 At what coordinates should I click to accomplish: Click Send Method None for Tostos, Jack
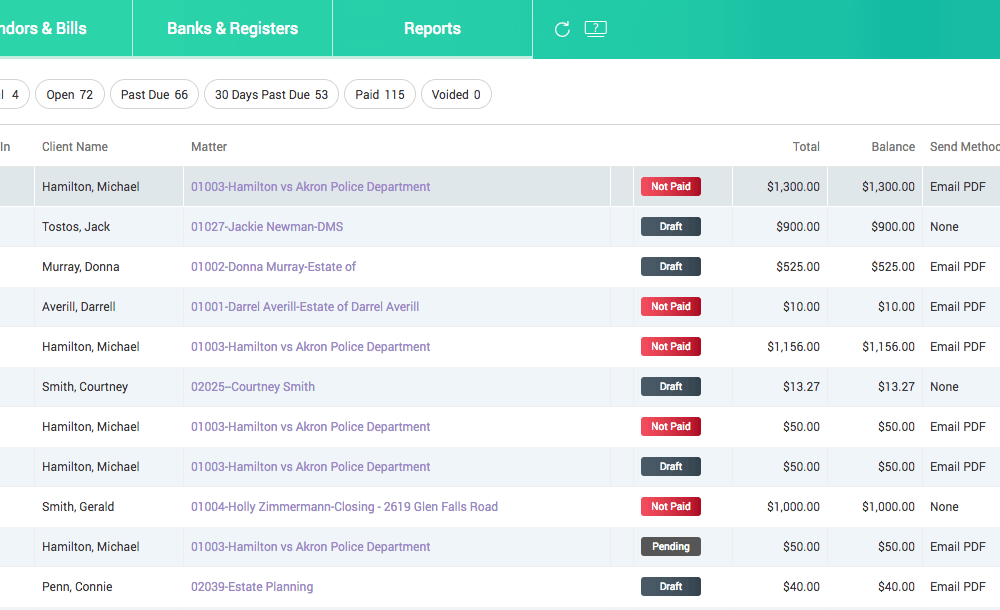[x=944, y=227]
